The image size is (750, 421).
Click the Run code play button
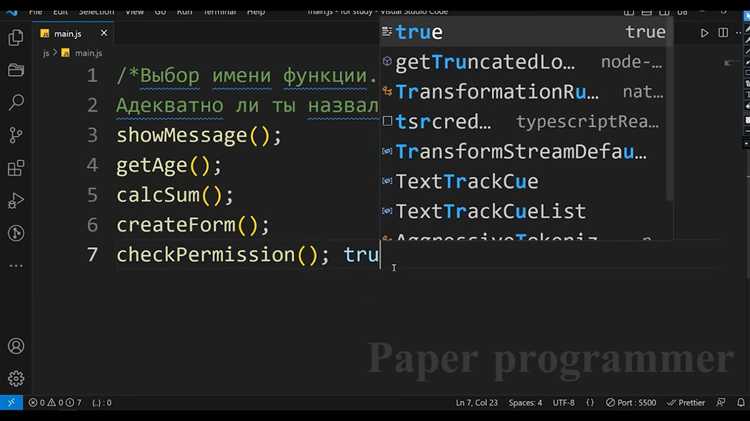click(x=705, y=33)
